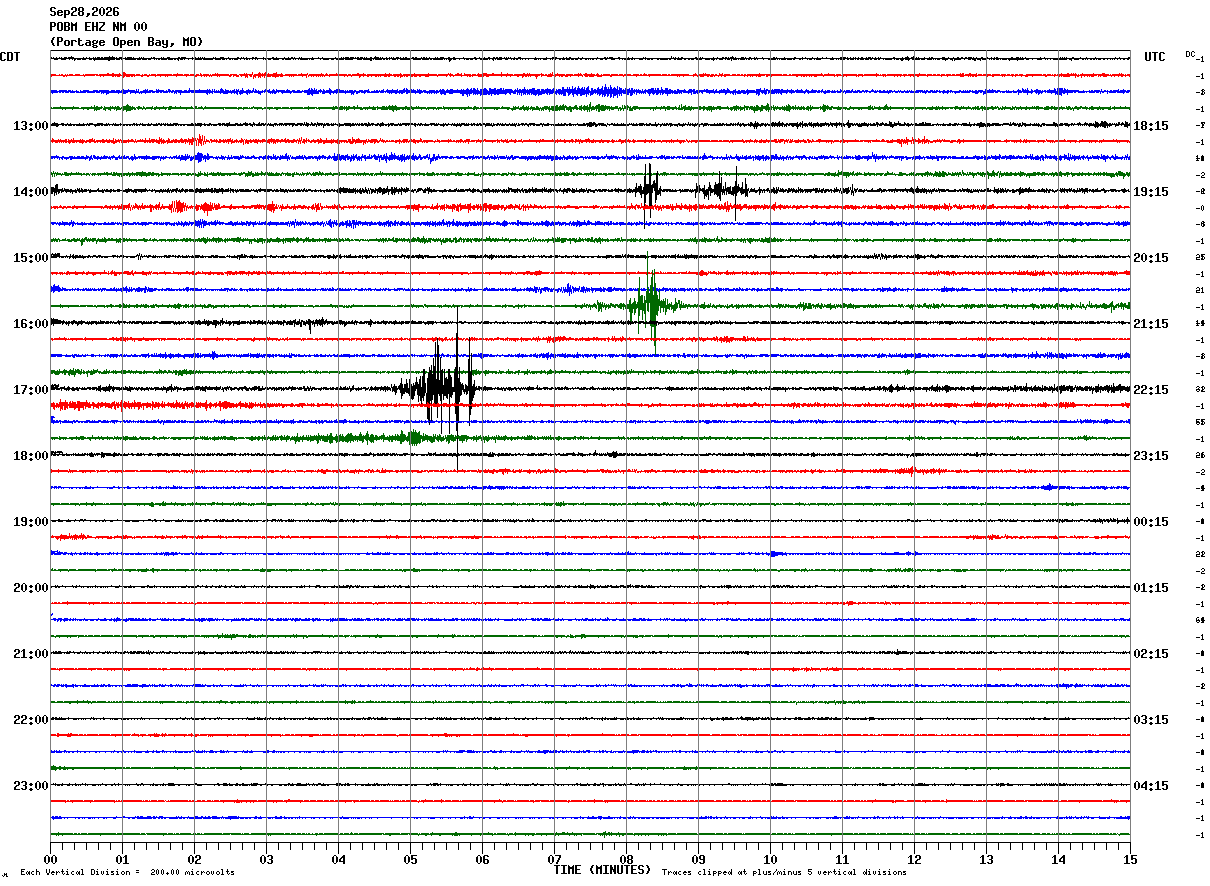This screenshot has height=886, width=1210.
Task: Click the 20:00 CDT time label
Action: [30, 588]
